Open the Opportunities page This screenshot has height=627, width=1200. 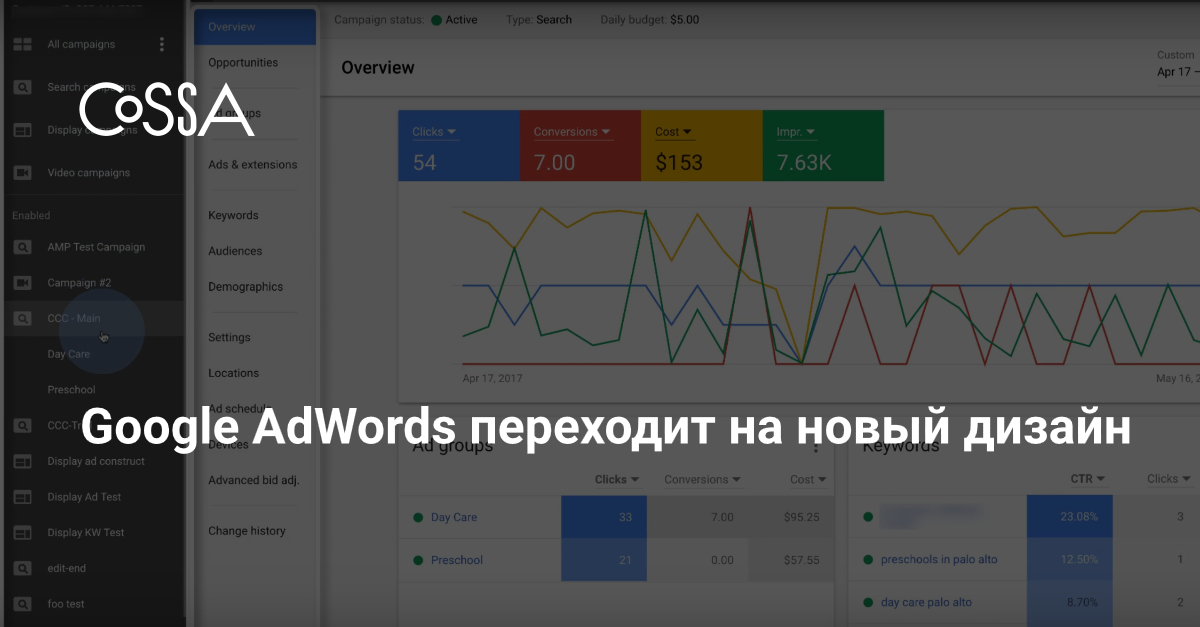pos(243,63)
